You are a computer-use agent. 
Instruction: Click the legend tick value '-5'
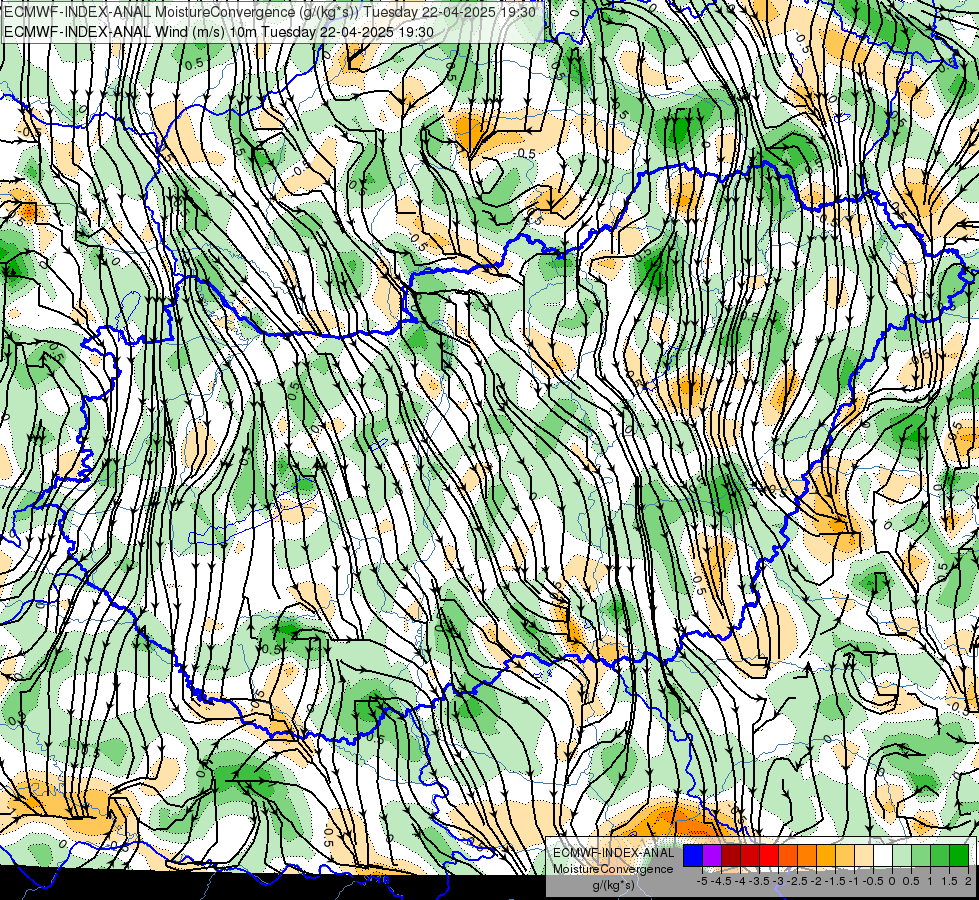pyautogui.click(x=702, y=881)
